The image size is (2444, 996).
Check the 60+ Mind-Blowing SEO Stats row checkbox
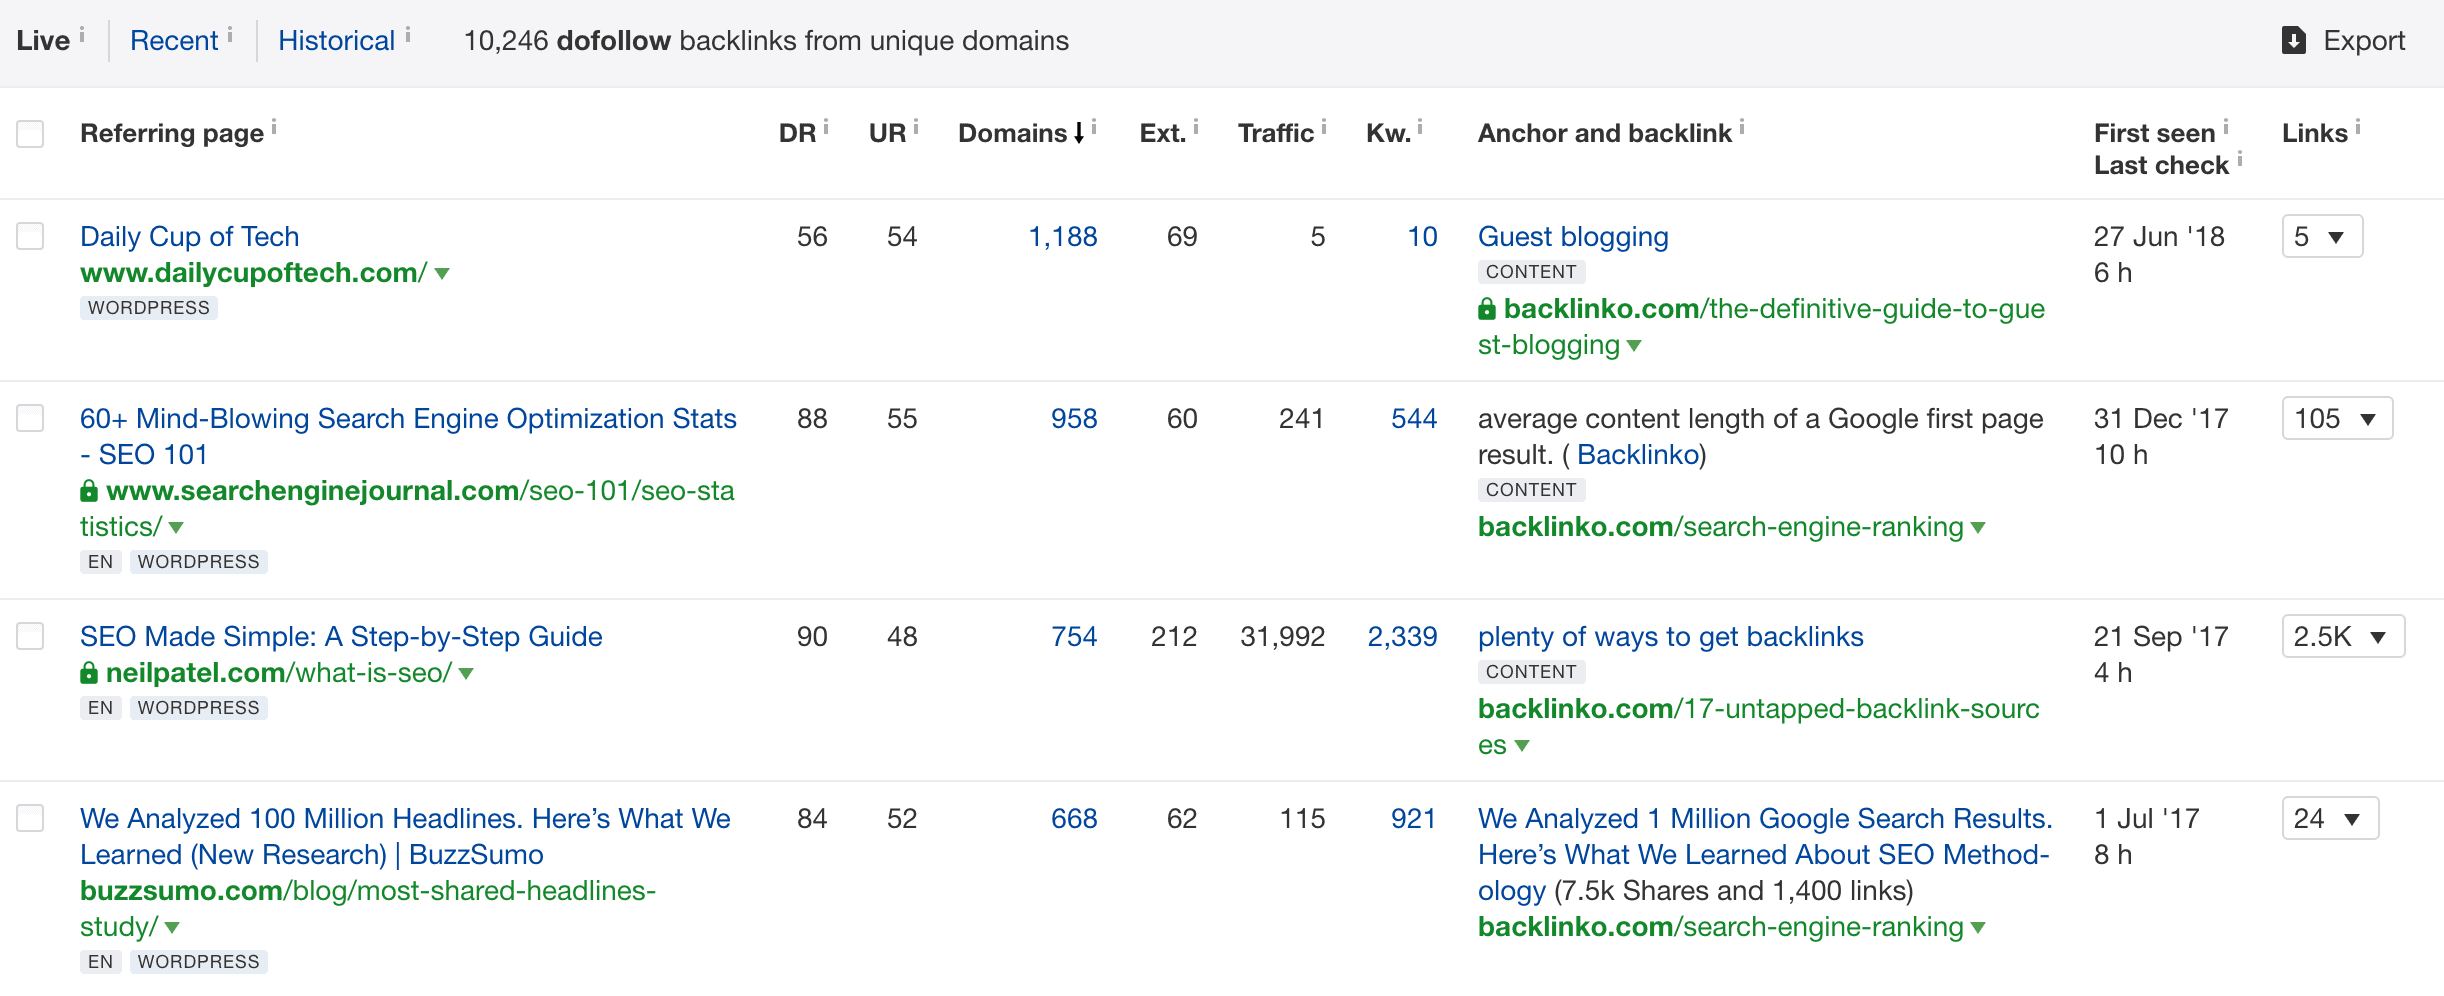30,418
